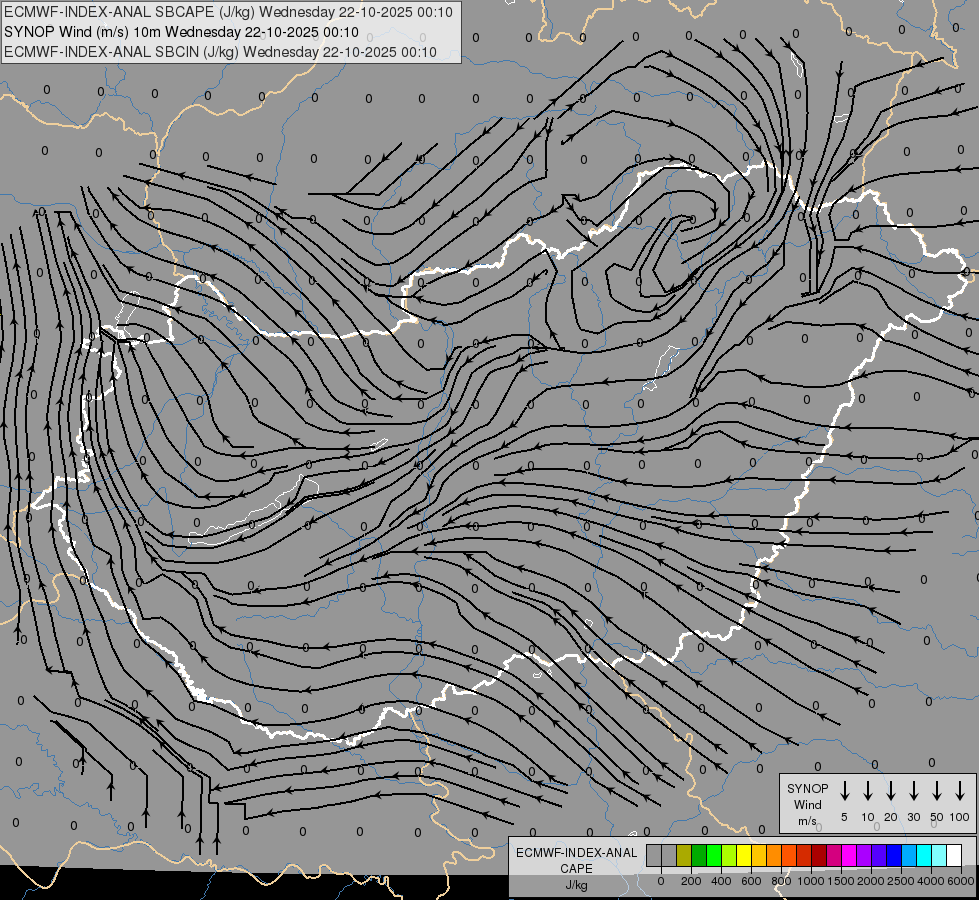
Task: Click the pure blue CAPE legend swatch
Action: 895,855
